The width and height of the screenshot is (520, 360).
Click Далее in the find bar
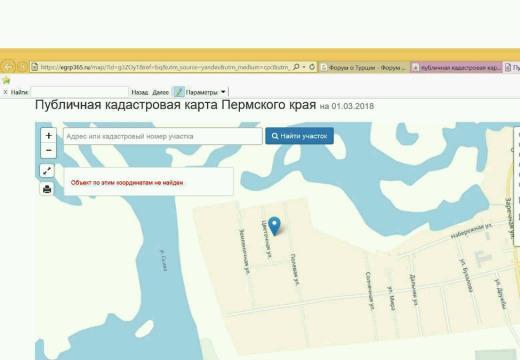click(161, 92)
